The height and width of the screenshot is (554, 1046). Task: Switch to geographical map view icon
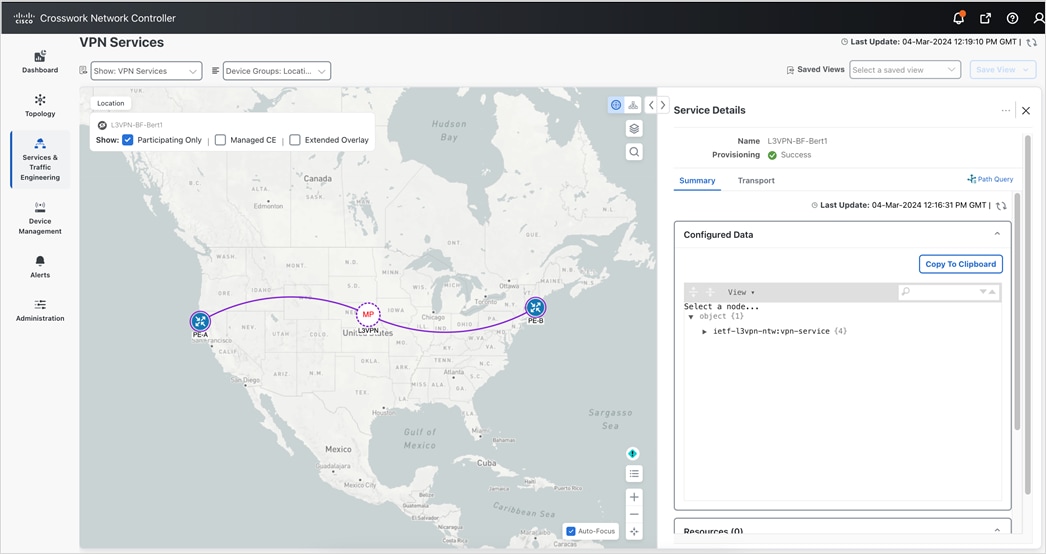[616, 105]
